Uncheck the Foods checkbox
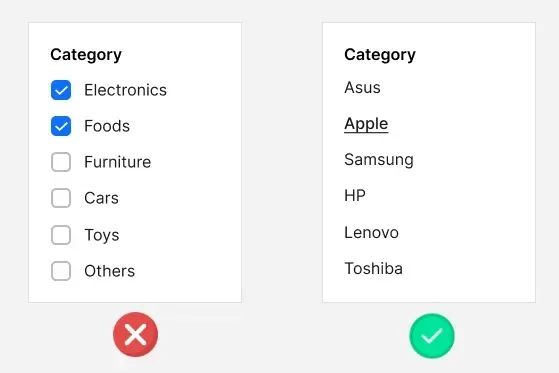The width and height of the screenshot is (559, 373). tap(61, 126)
